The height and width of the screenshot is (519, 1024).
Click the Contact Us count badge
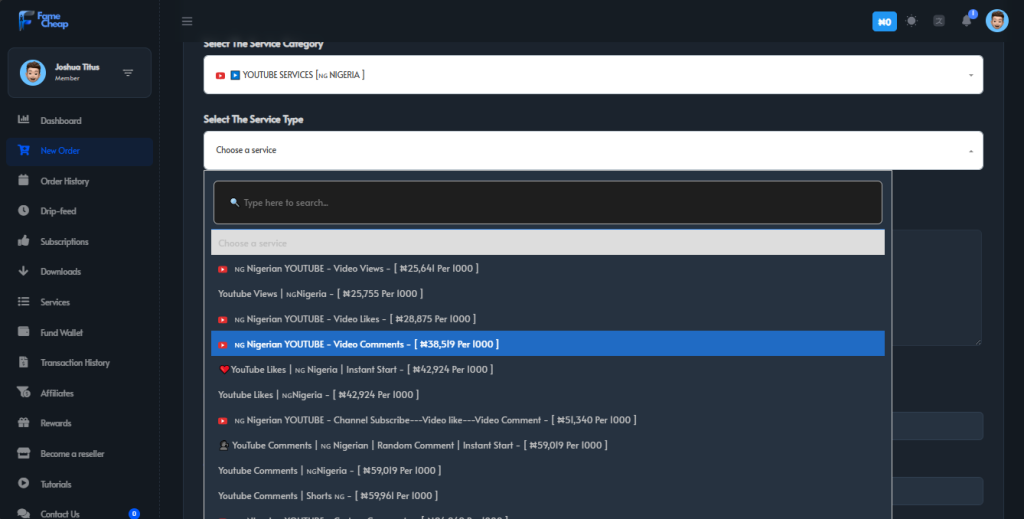tap(134, 514)
